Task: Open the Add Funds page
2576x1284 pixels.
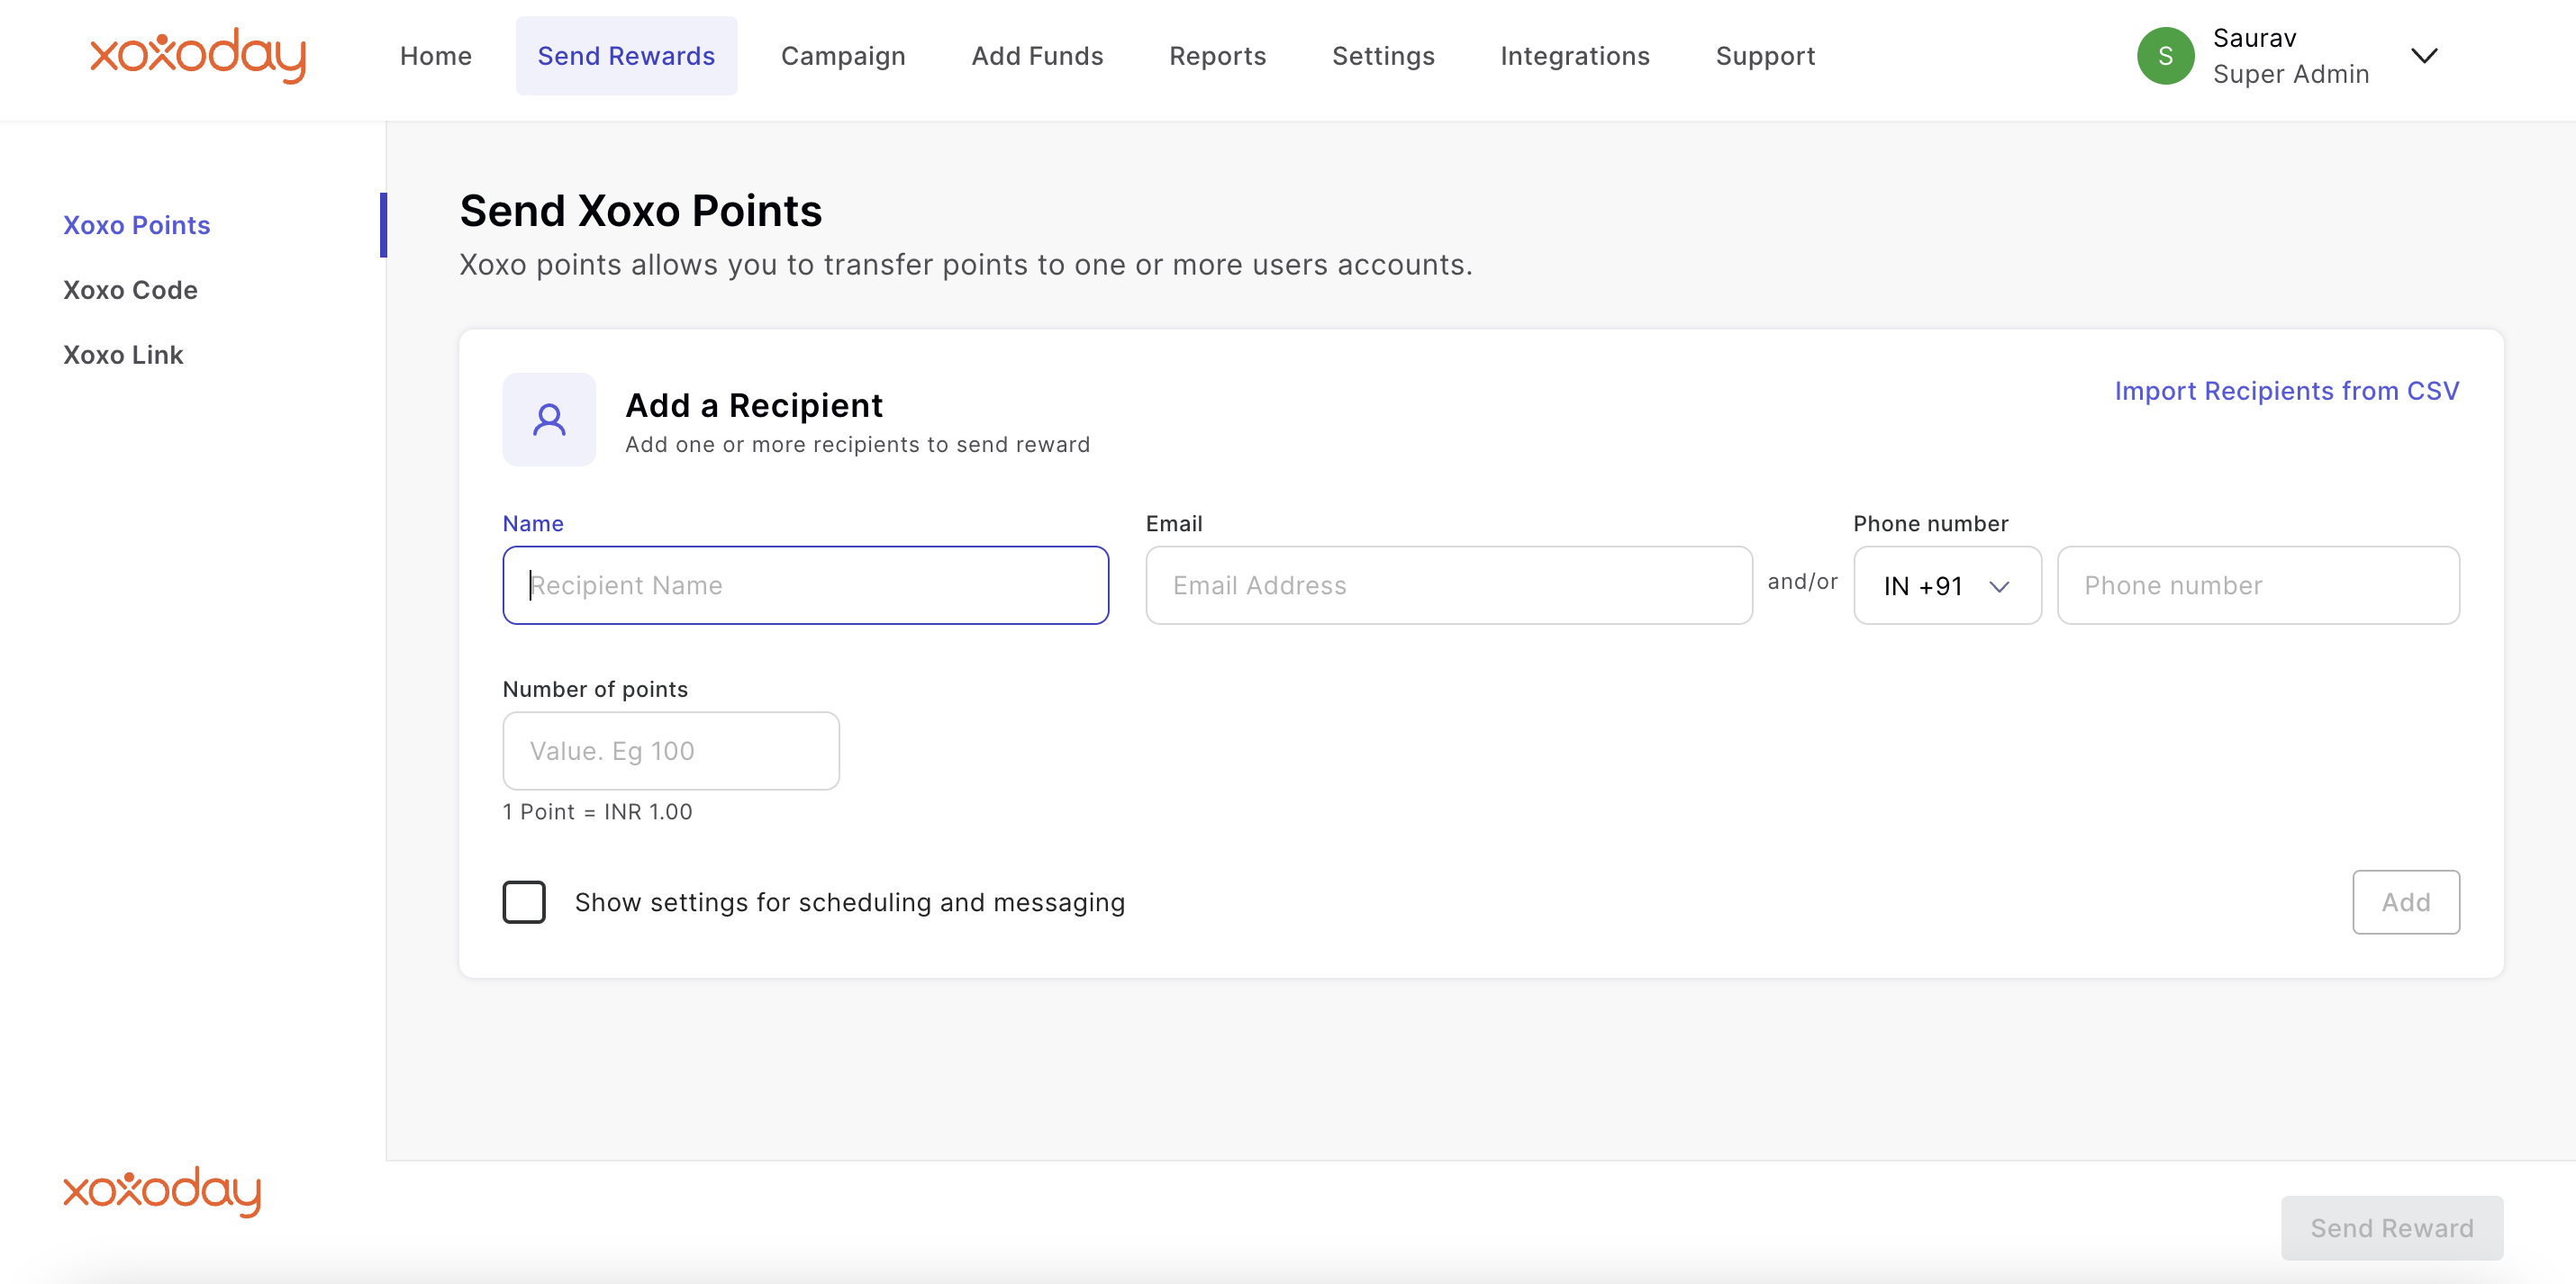Action: coord(1037,56)
